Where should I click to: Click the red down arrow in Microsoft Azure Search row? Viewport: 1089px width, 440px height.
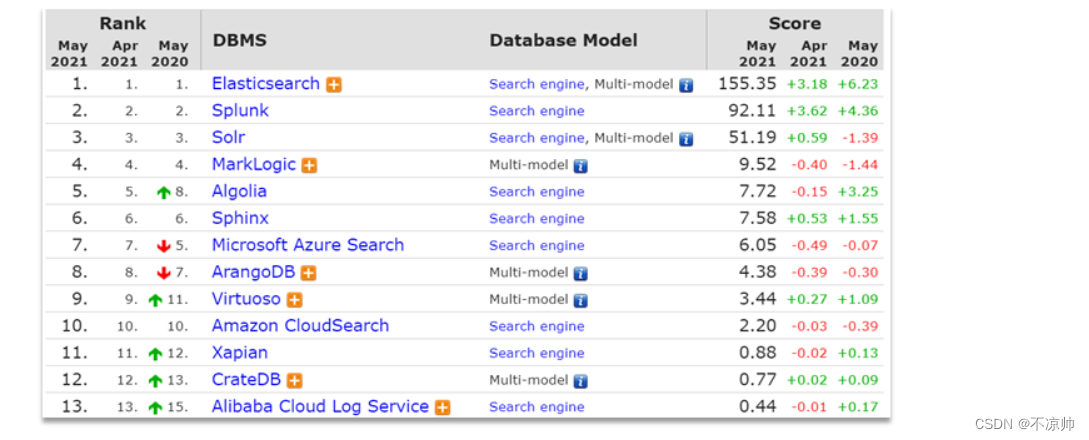[x=164, y=246]
